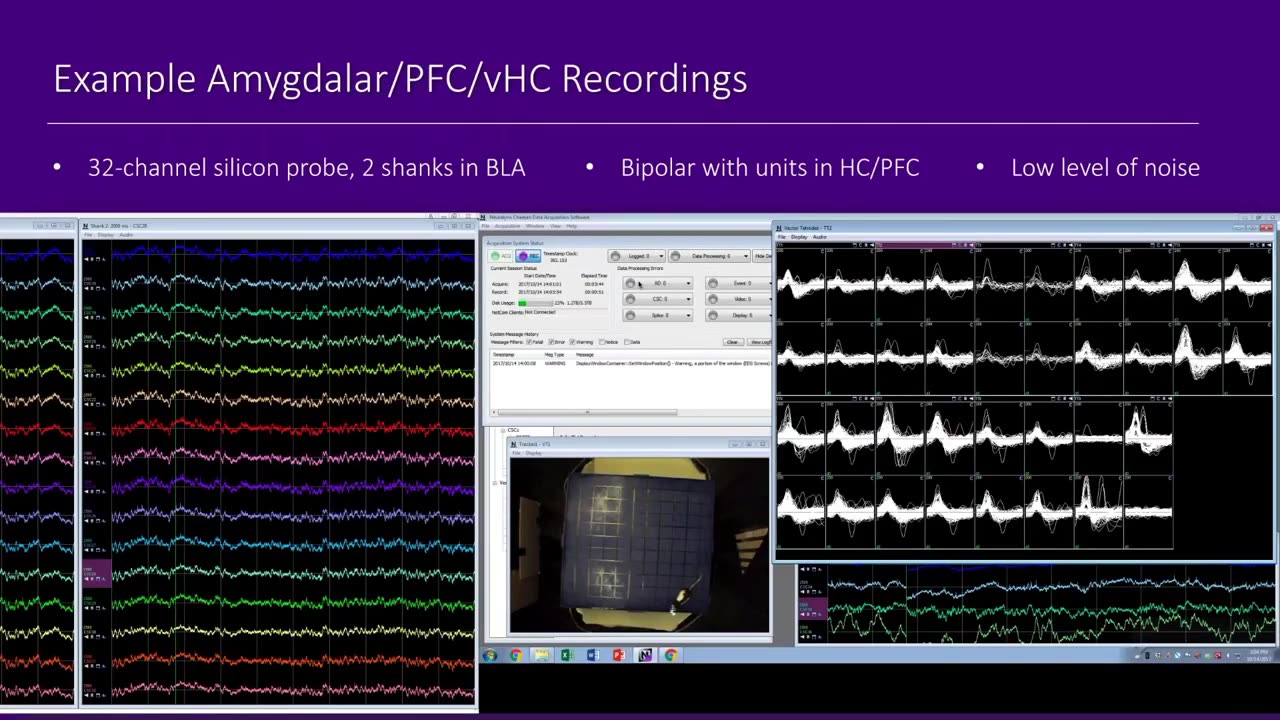Viewport: 1280px width, 720px height.
Task: Open Neuralynx Cheetah taskbar icon
Action: pos(645,655)
